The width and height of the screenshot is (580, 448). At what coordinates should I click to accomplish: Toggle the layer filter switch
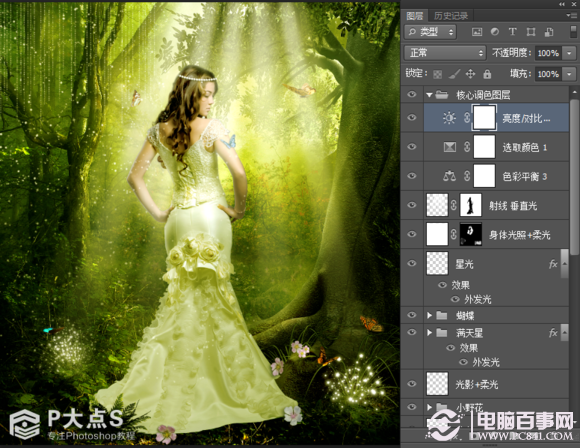(573, 32)
